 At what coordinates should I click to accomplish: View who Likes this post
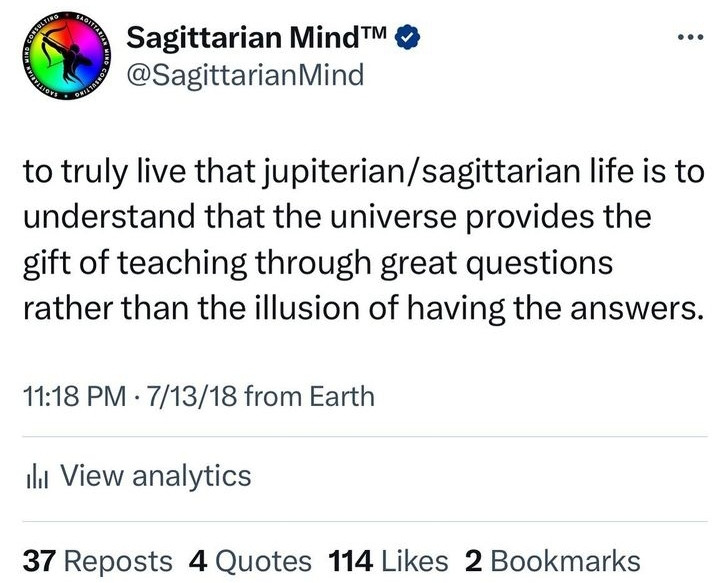tap(413, 560)
